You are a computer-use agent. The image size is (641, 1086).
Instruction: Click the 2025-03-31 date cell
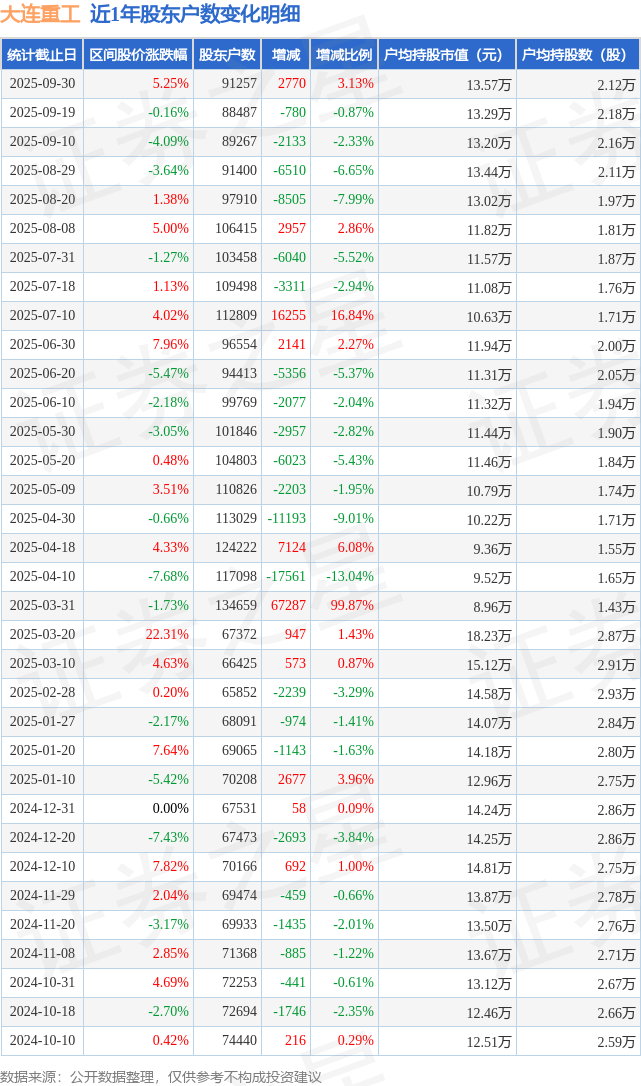click(x=42, y=606)
